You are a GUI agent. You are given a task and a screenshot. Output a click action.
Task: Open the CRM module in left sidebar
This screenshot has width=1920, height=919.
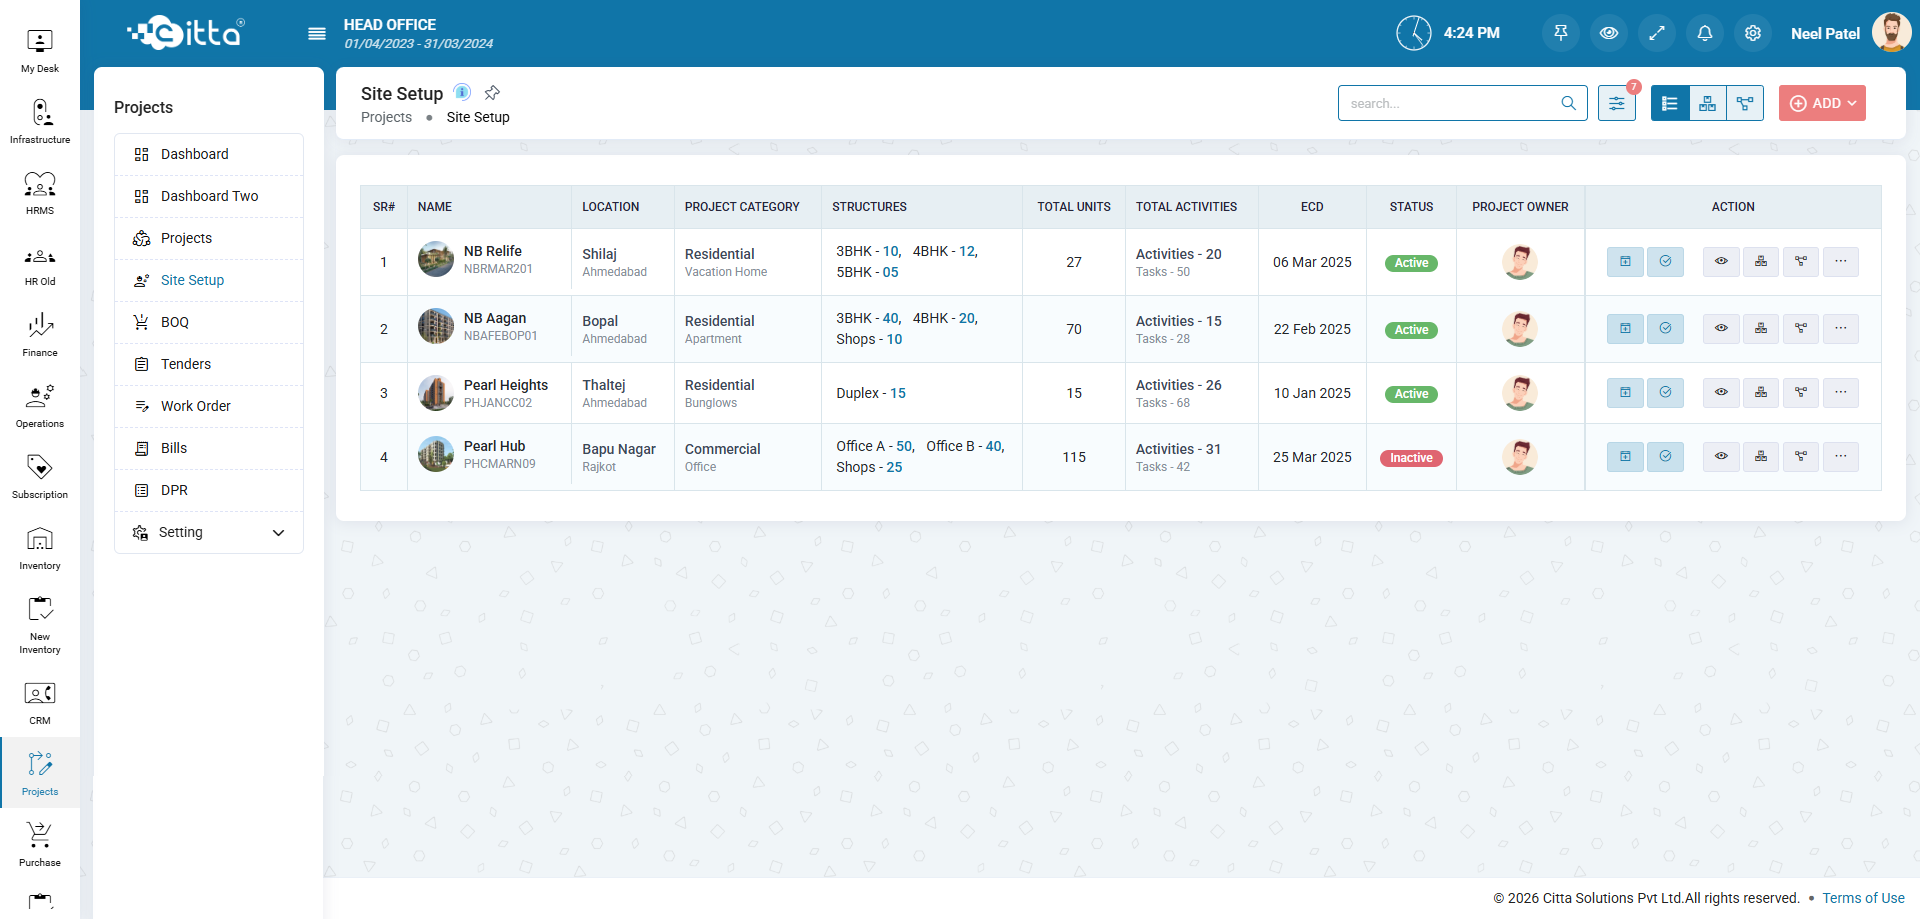tap(40, 702)
